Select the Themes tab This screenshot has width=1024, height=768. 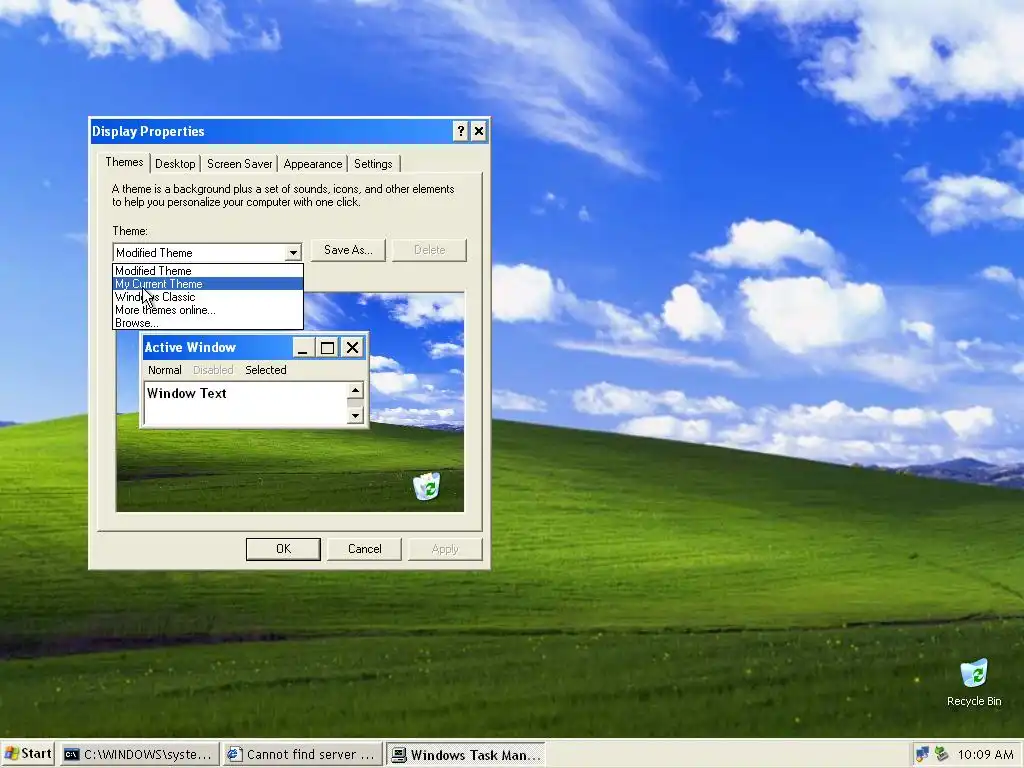coord(124,162)
